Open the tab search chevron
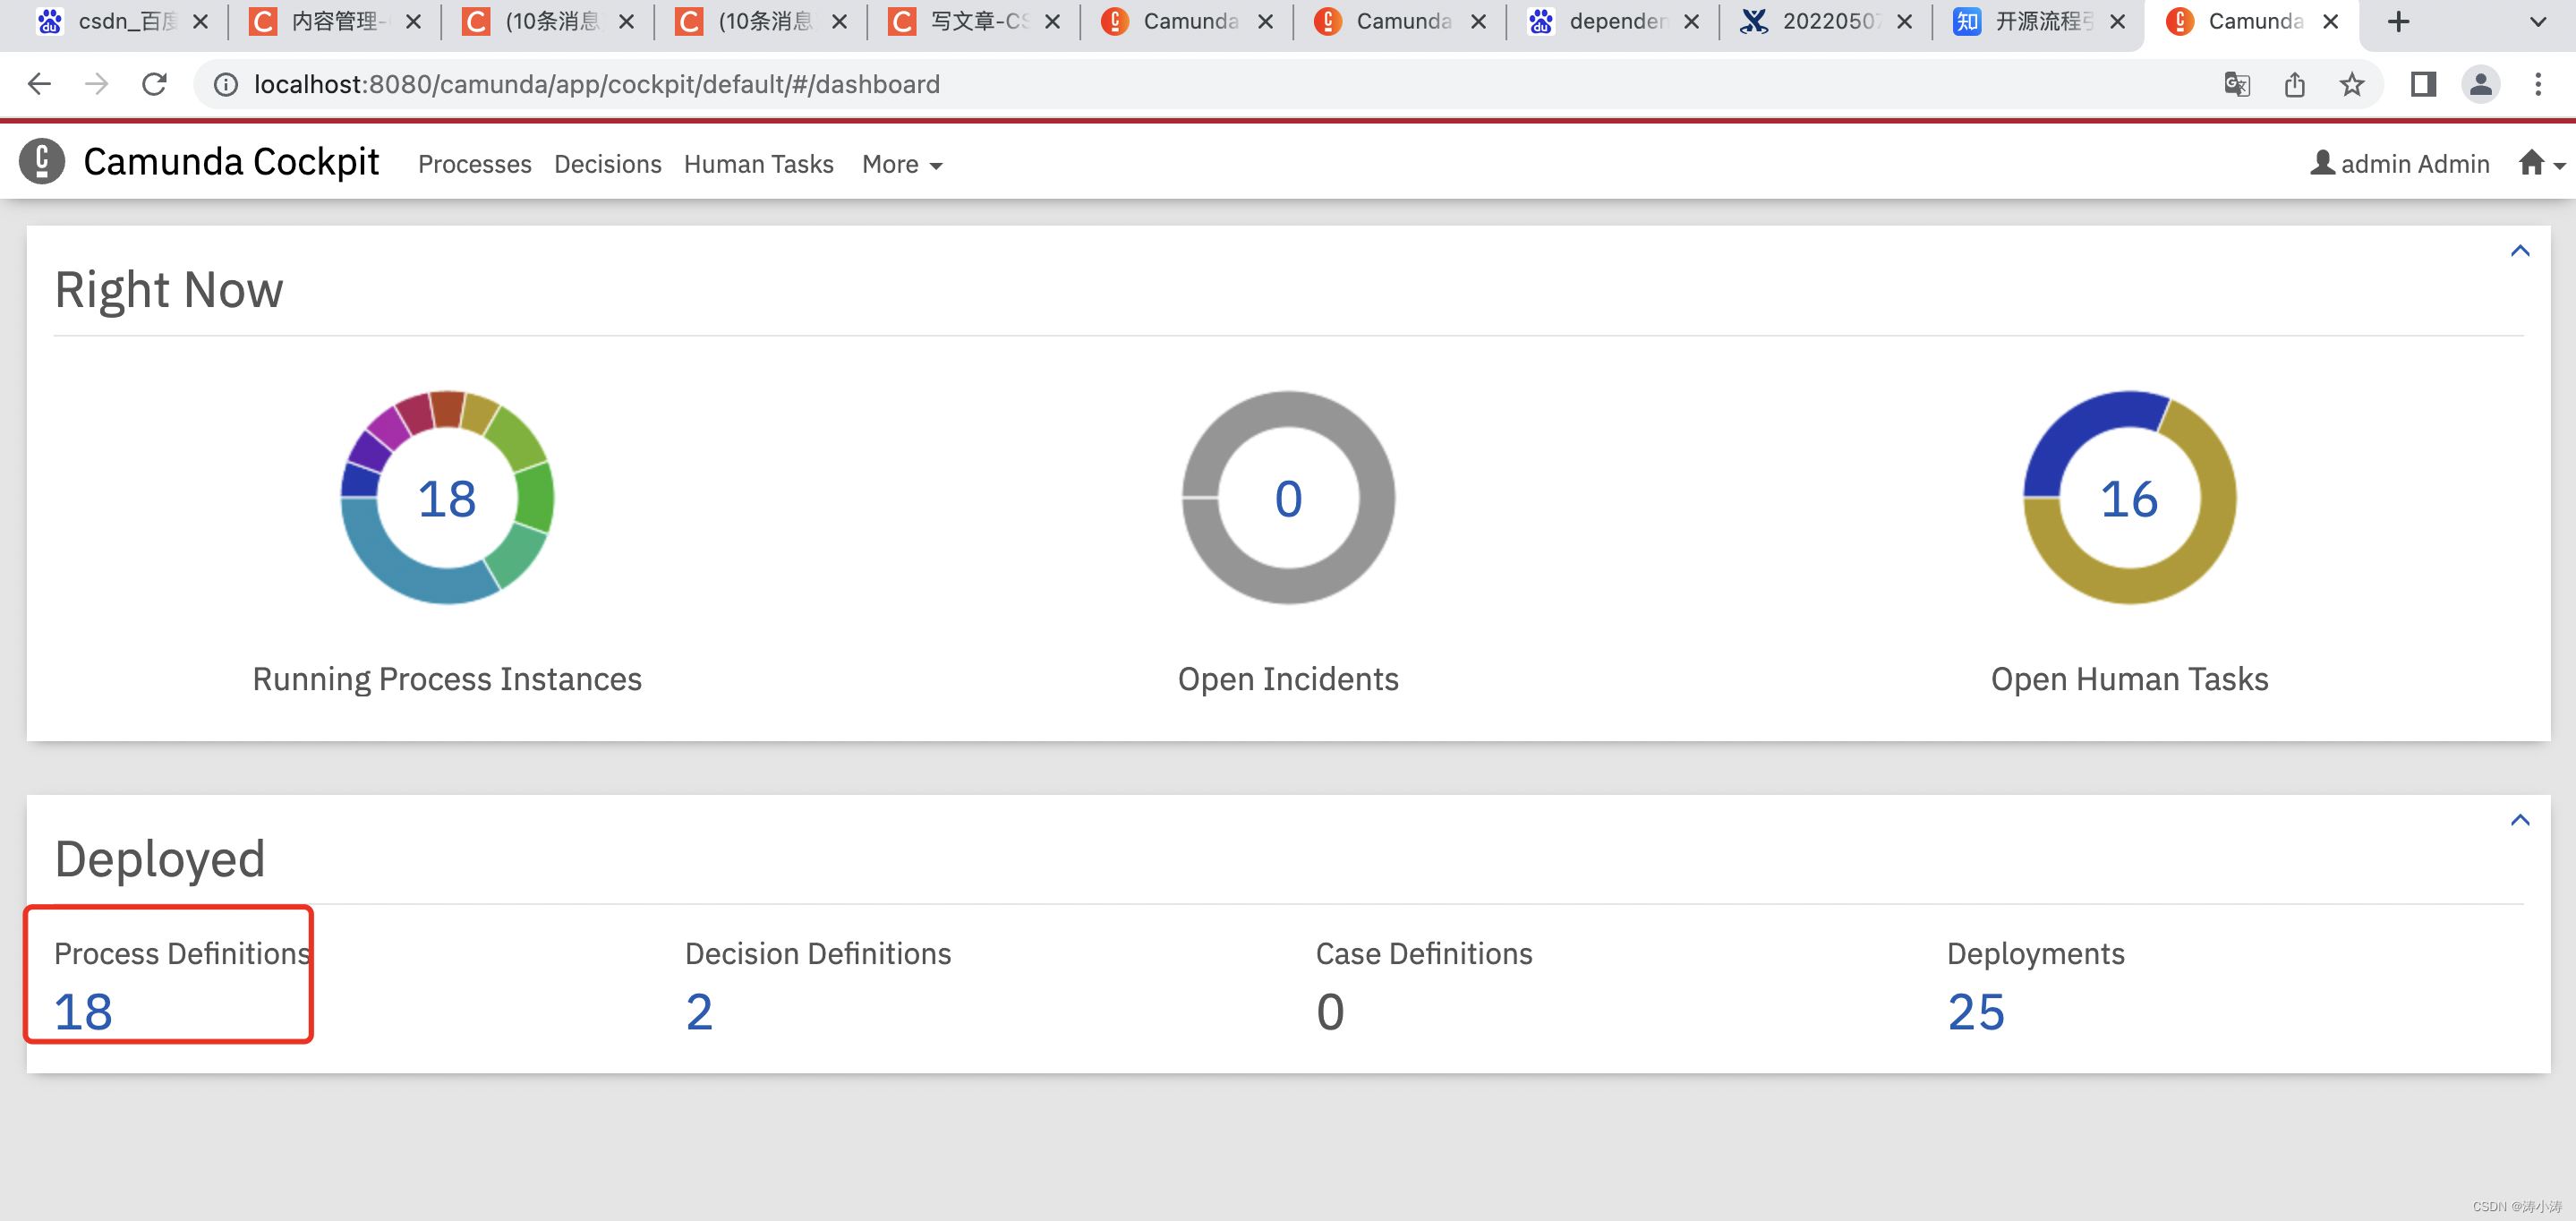The width and height of the screenshot is (2576, 1221). (x=2538, y=22)
